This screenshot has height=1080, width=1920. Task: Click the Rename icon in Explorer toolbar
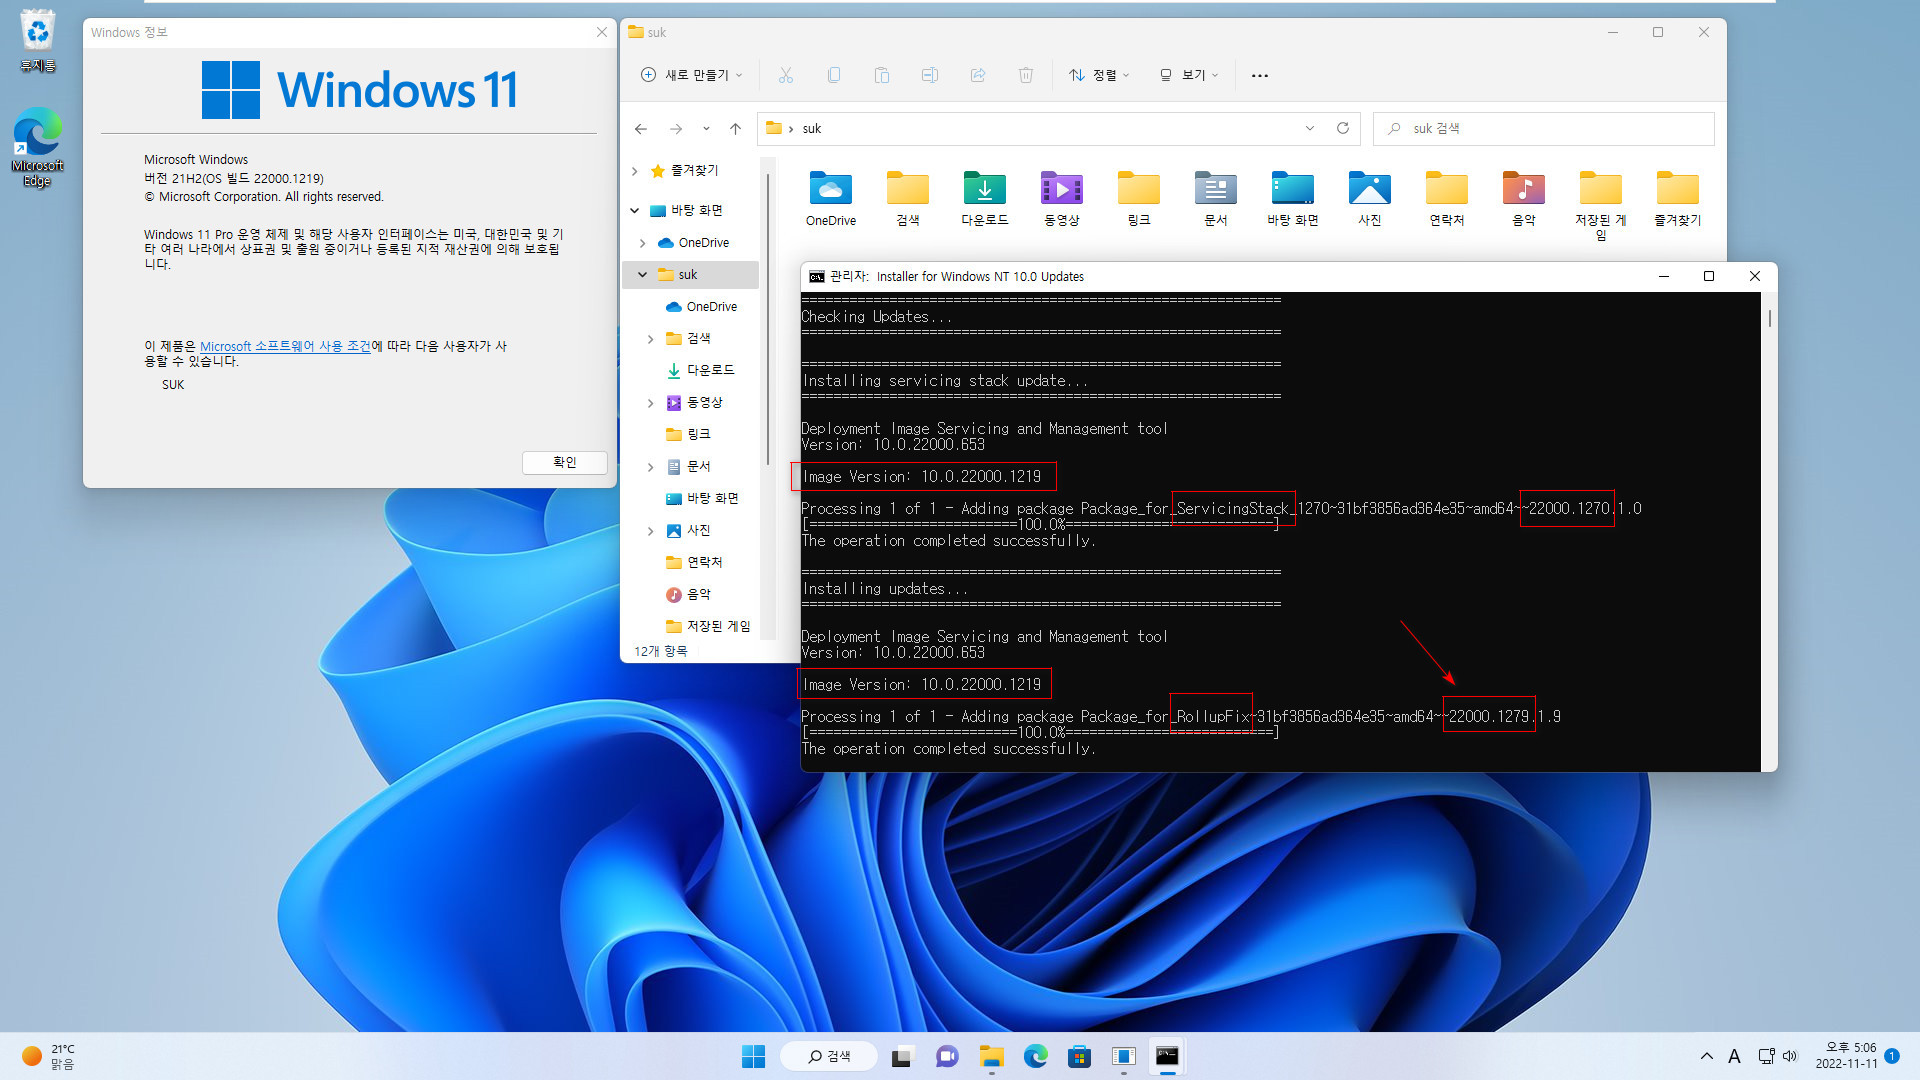coord(930,75)
